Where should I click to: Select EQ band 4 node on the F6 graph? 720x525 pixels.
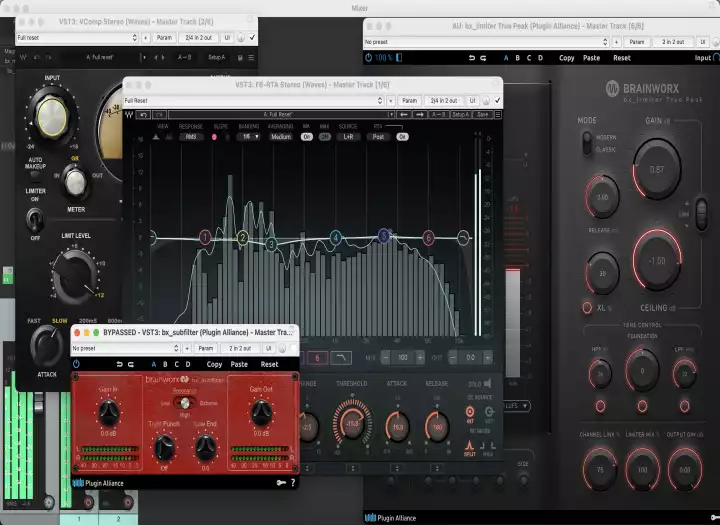336,237
